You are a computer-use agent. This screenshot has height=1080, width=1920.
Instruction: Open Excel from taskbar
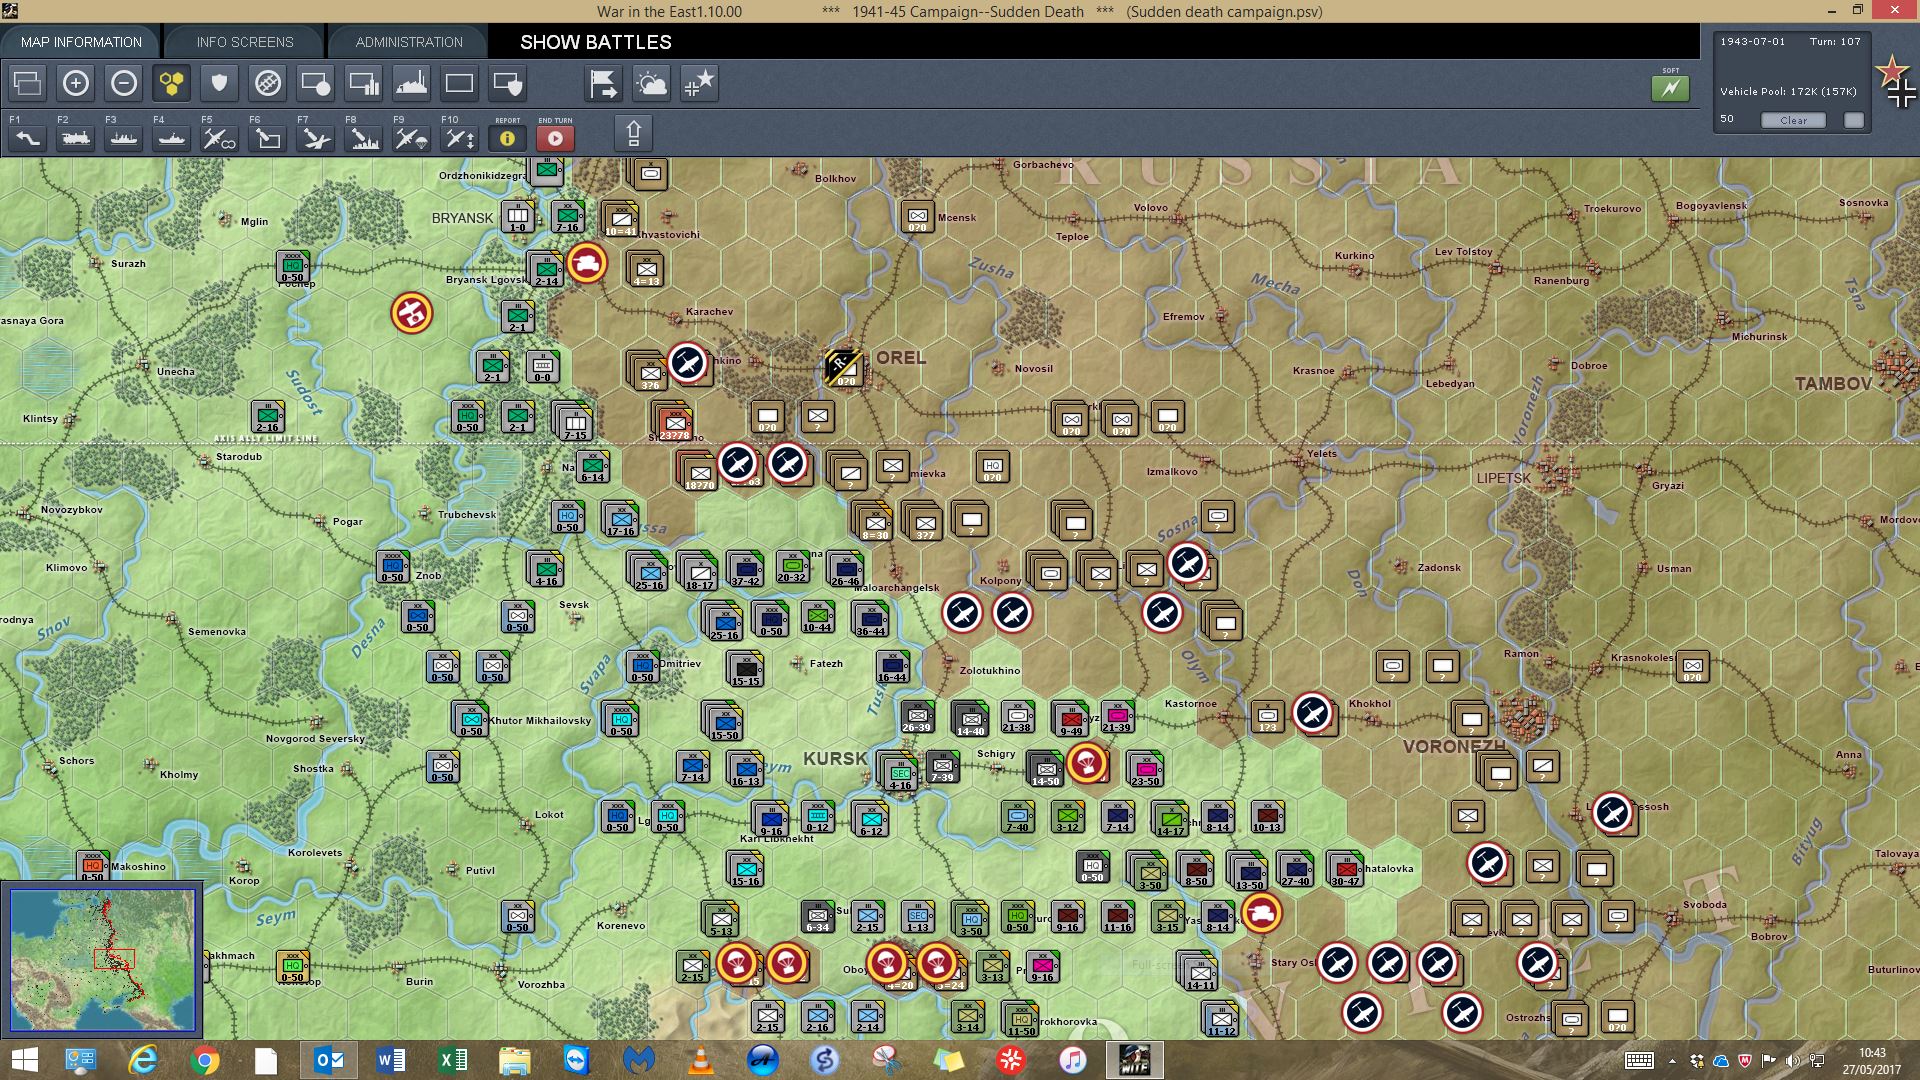(453, 1060)
